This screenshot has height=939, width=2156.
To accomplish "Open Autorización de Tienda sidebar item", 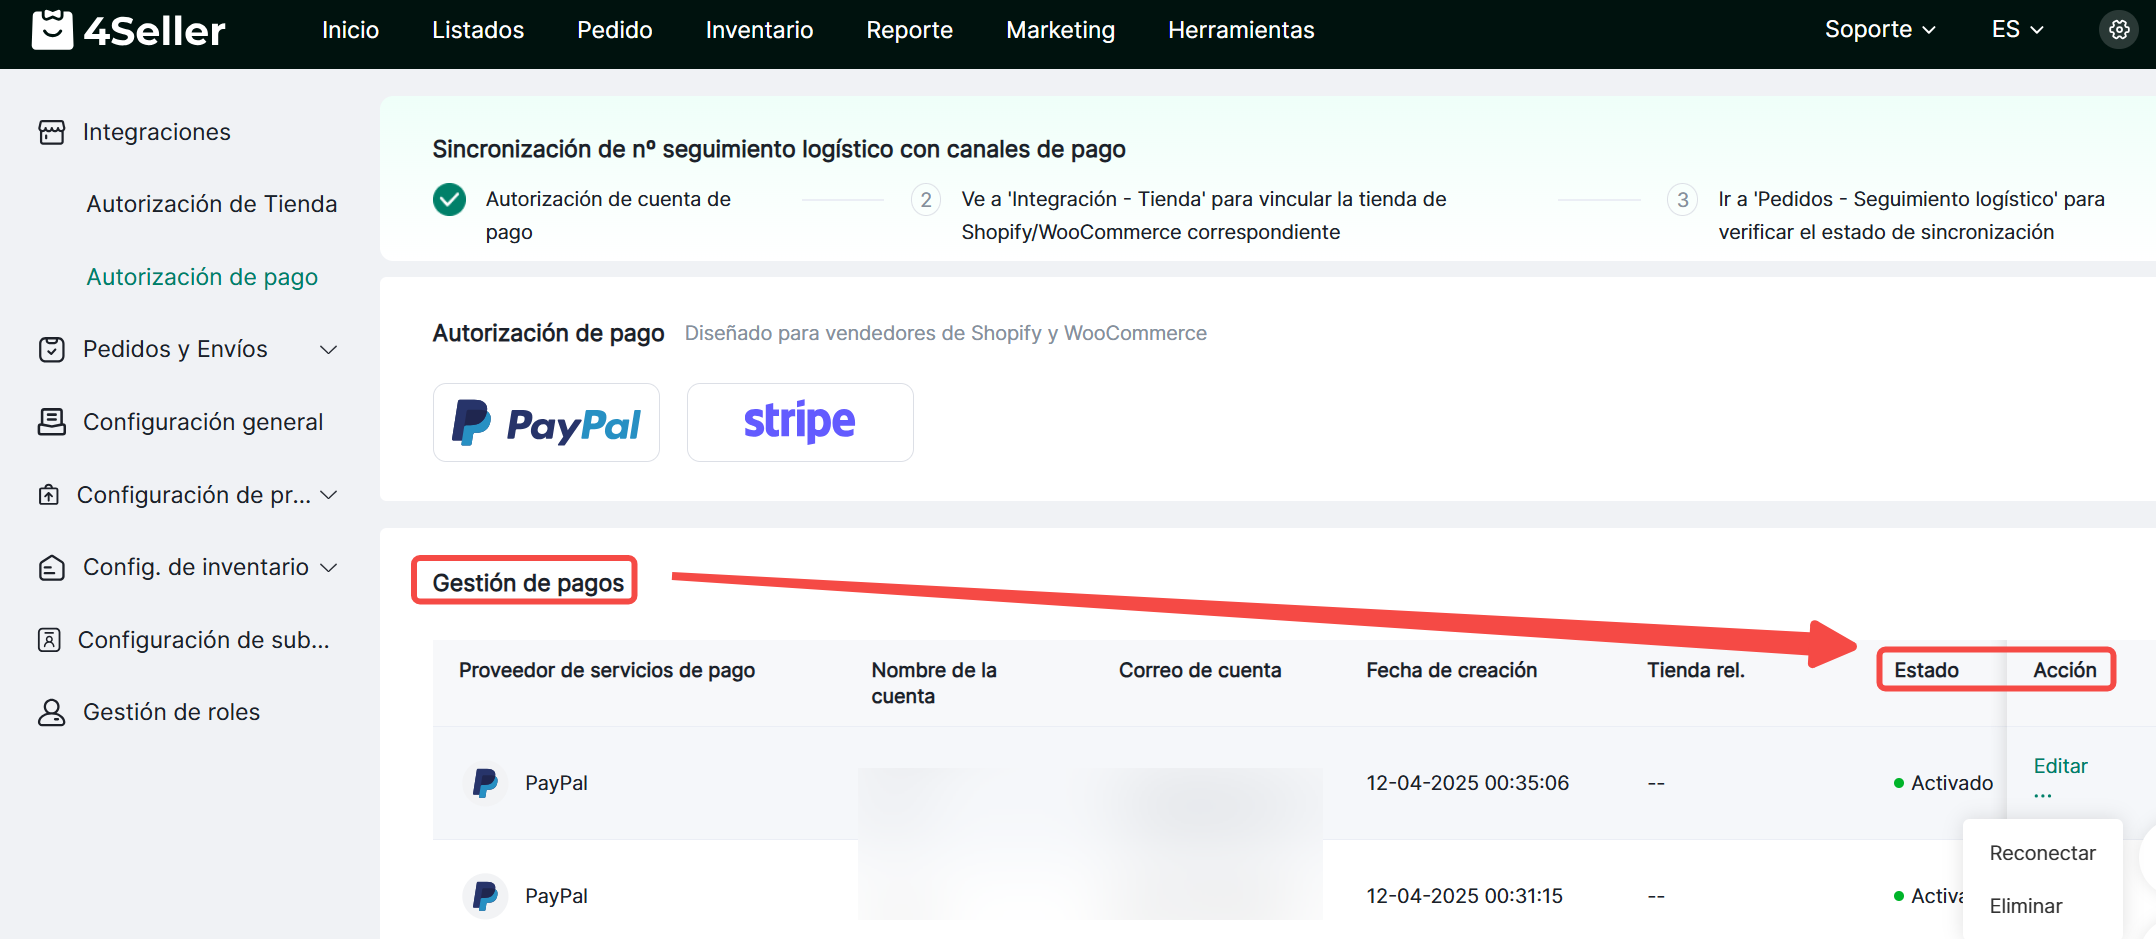I will [x=212, y=204].
